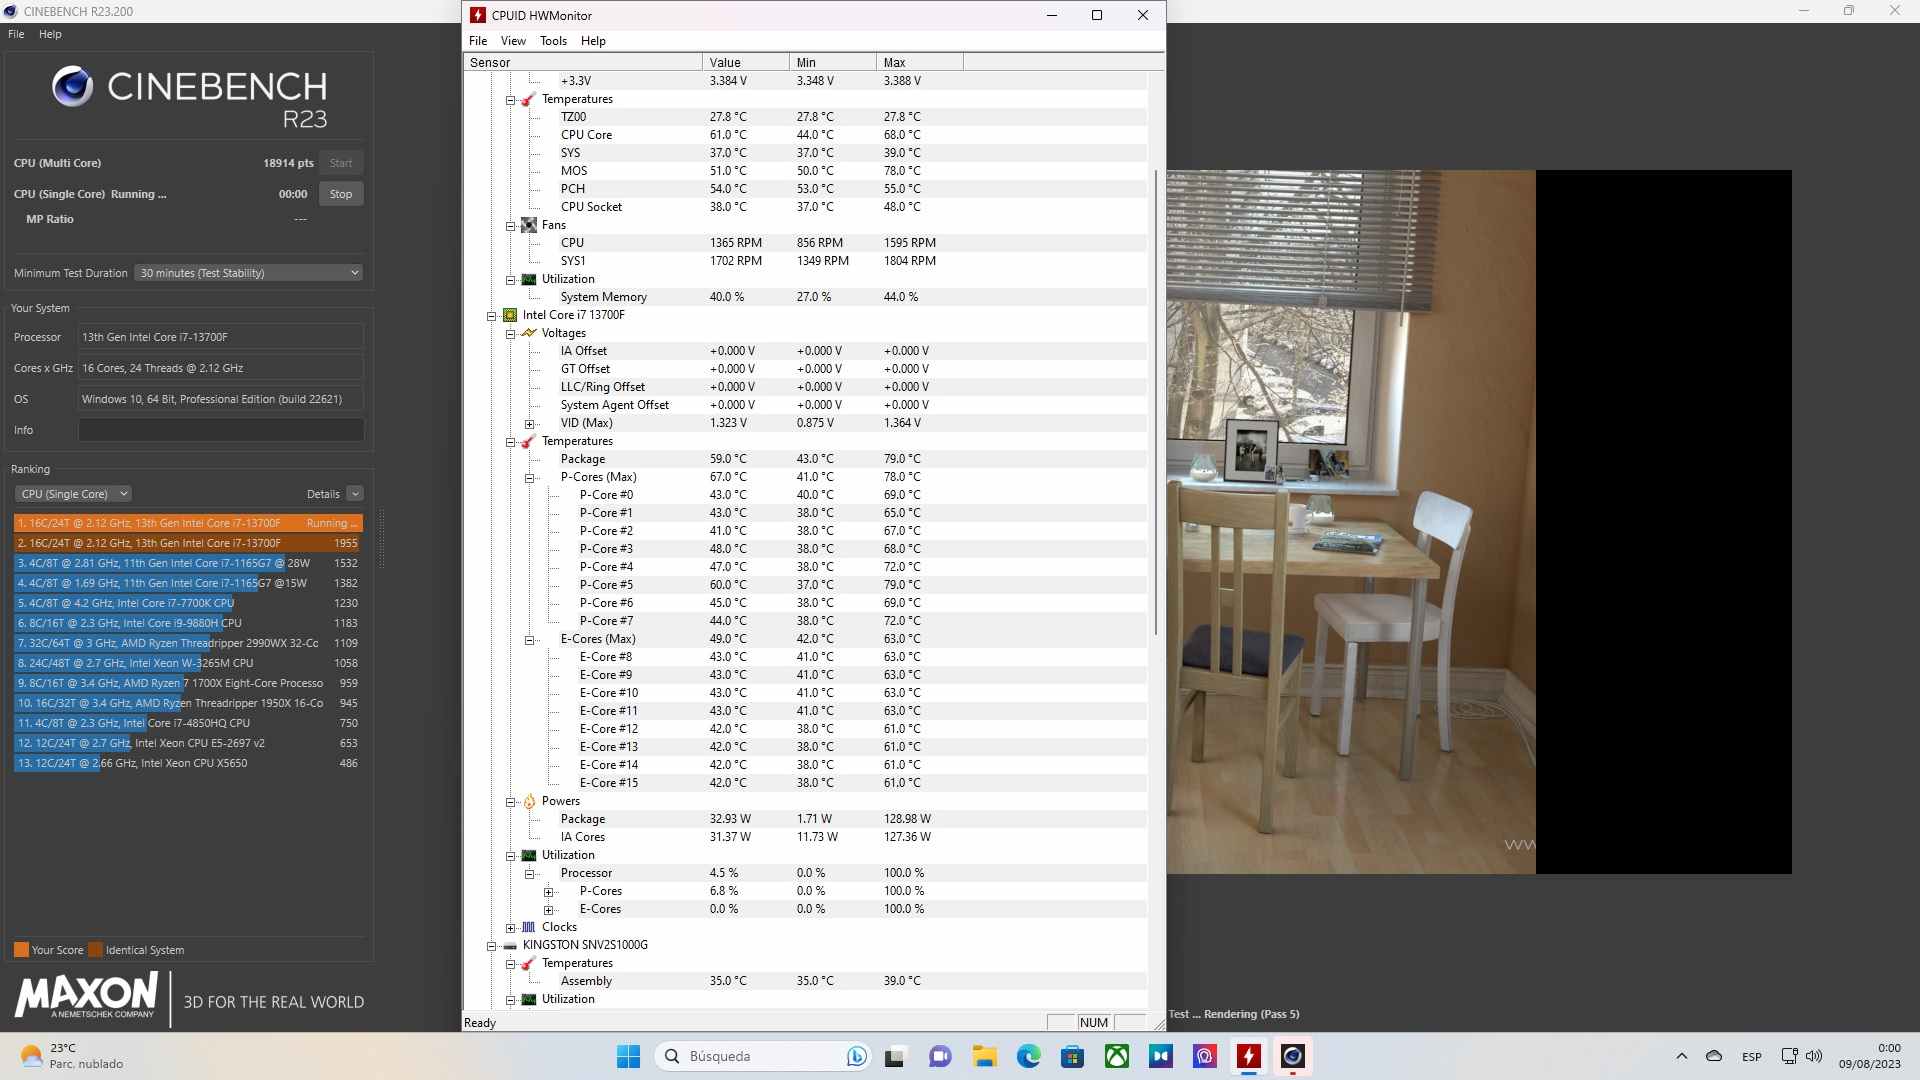Click the Xbox app taskbar icon
The width and height of the screenshot is (1920, 1080).
tap(1116, 1056)
